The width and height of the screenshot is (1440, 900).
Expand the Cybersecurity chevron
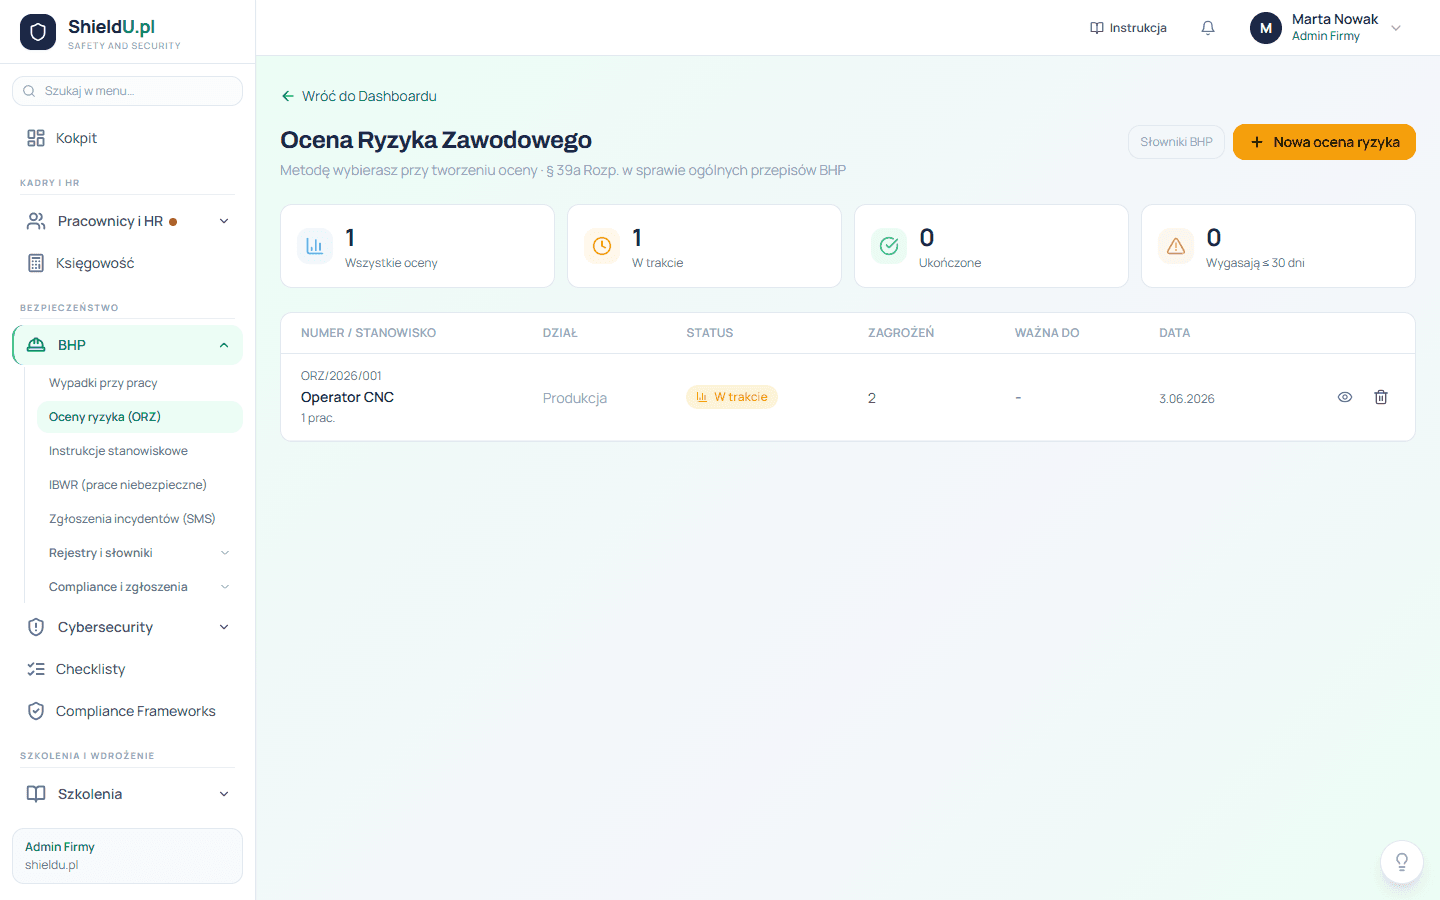pyautogui.click(x=224, y=627)
